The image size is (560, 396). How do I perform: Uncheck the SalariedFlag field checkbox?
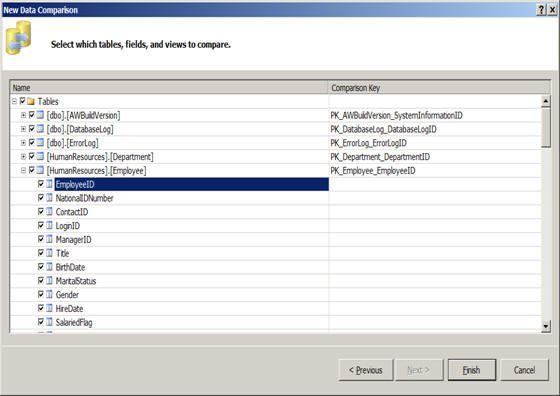(41, 322)
